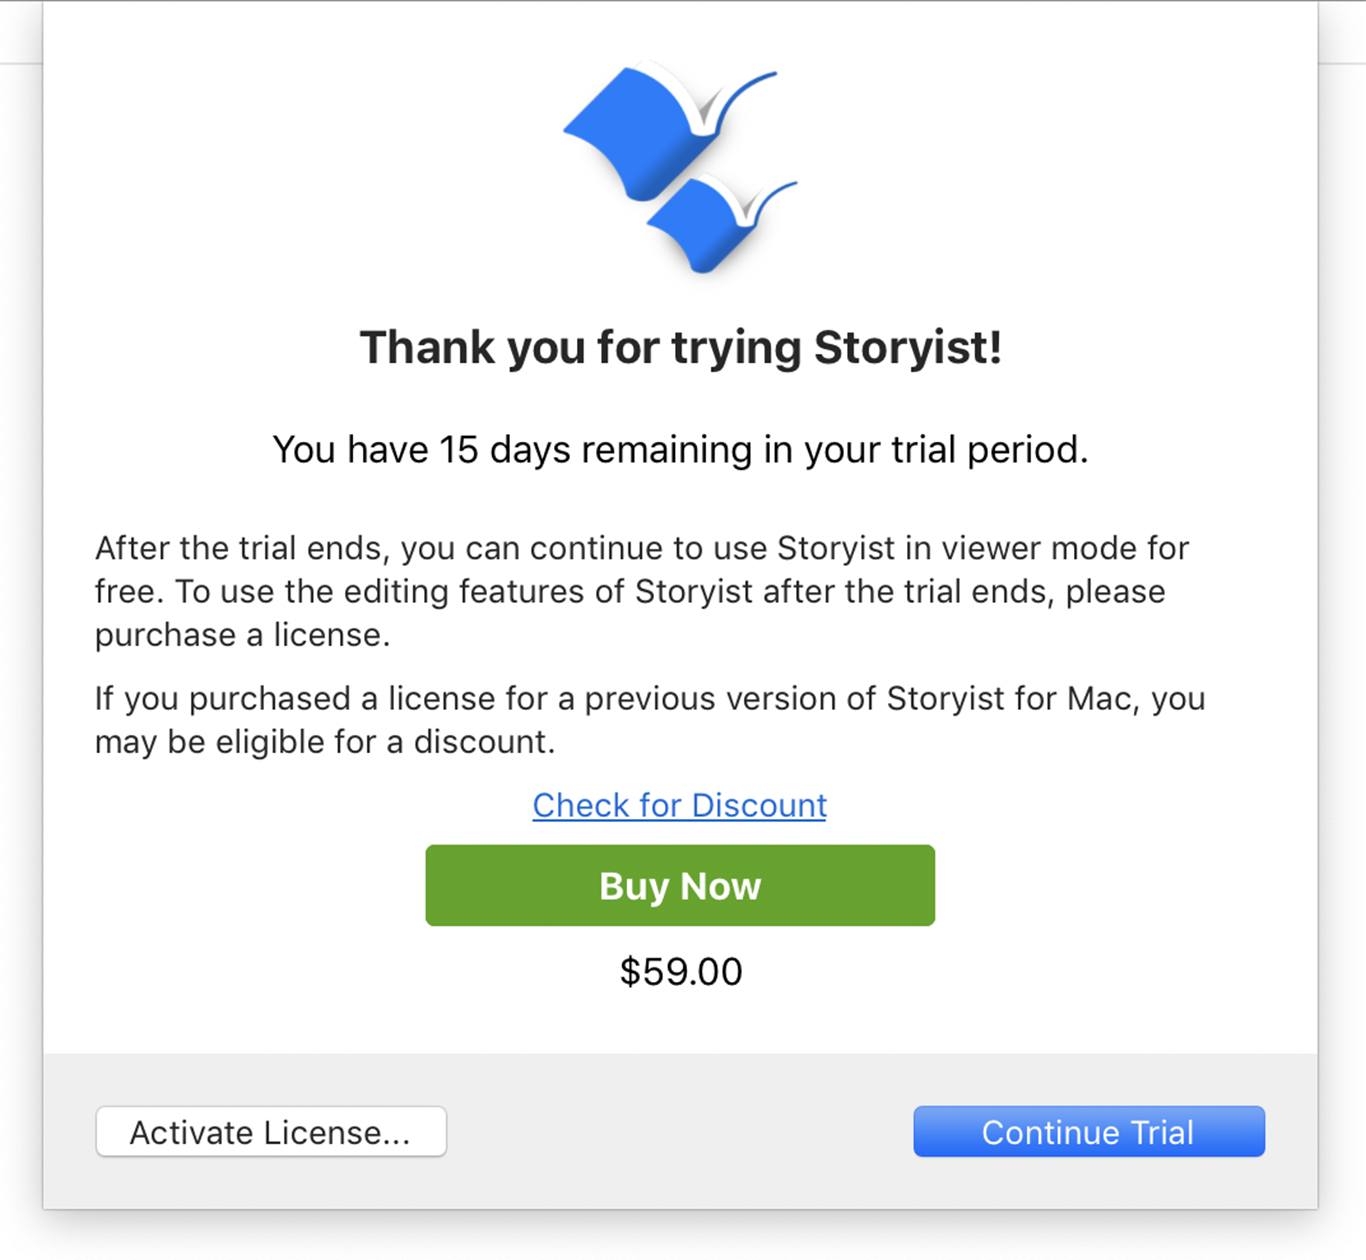Open the Activate License dialog
This screenshot has width=1366, height=1260.
pyautogui.click(x=271, y=1132)
